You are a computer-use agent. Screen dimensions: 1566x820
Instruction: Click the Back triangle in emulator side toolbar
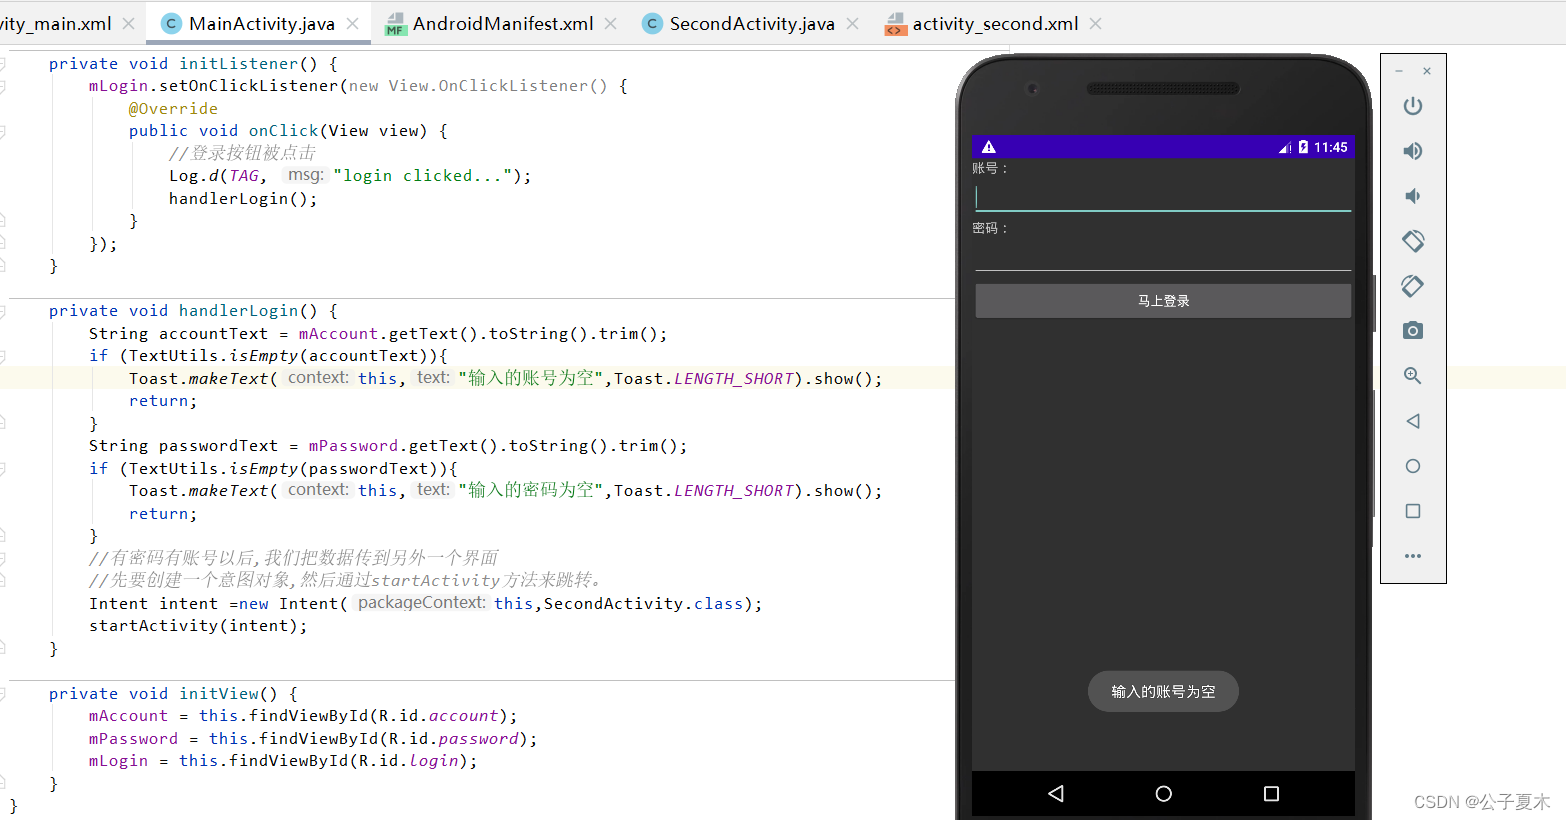(1412, 421)
